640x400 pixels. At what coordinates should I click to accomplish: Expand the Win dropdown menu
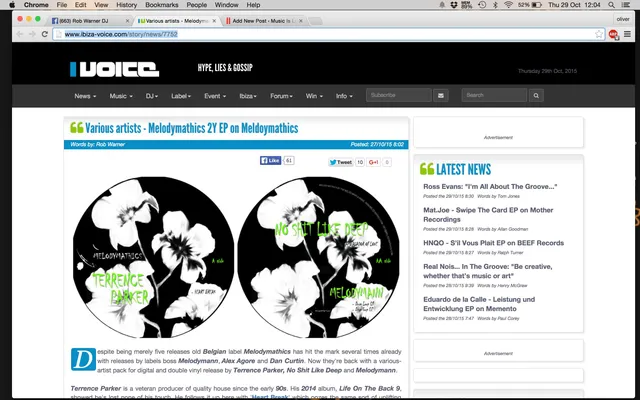click(x=314, y=96)
